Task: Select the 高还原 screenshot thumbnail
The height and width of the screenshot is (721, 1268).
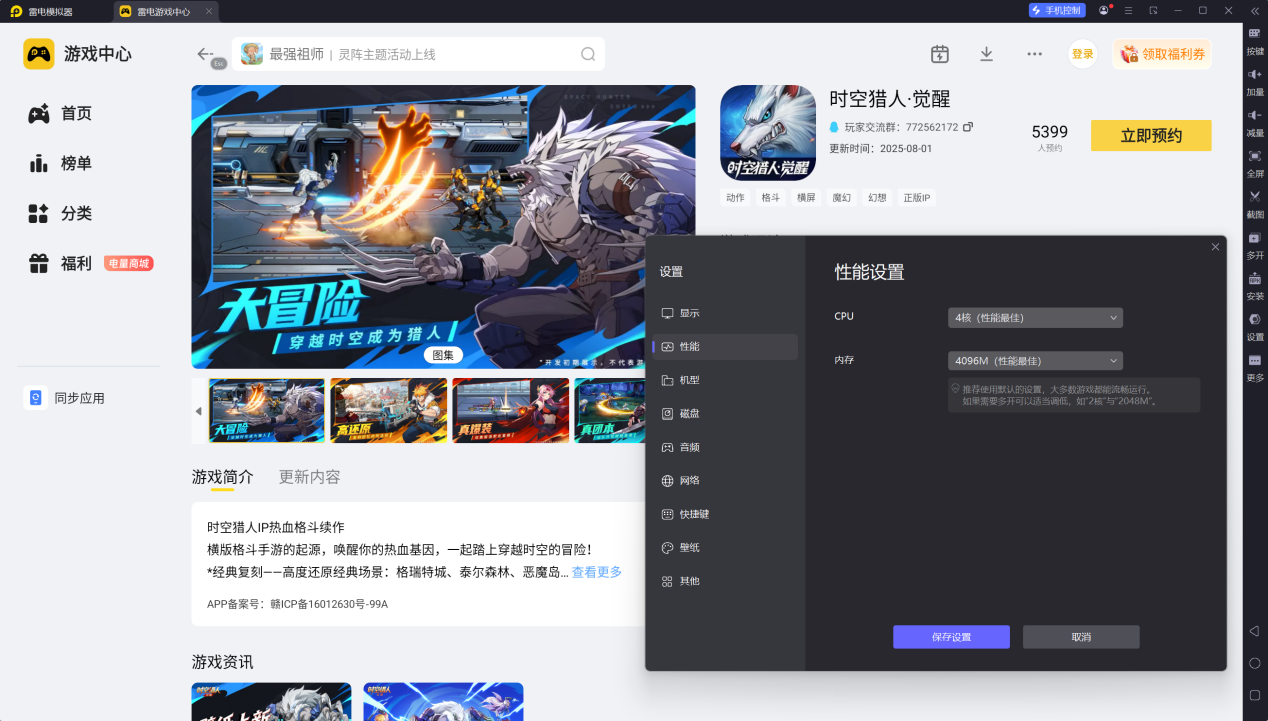Action: [x=388, y=411]
